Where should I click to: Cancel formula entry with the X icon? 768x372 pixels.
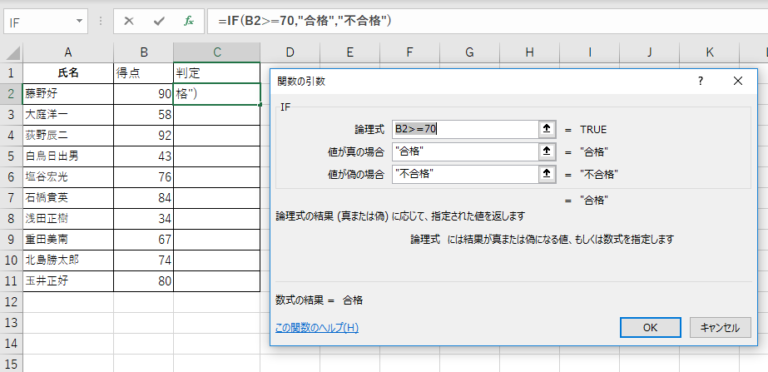[x=129, y=21]
